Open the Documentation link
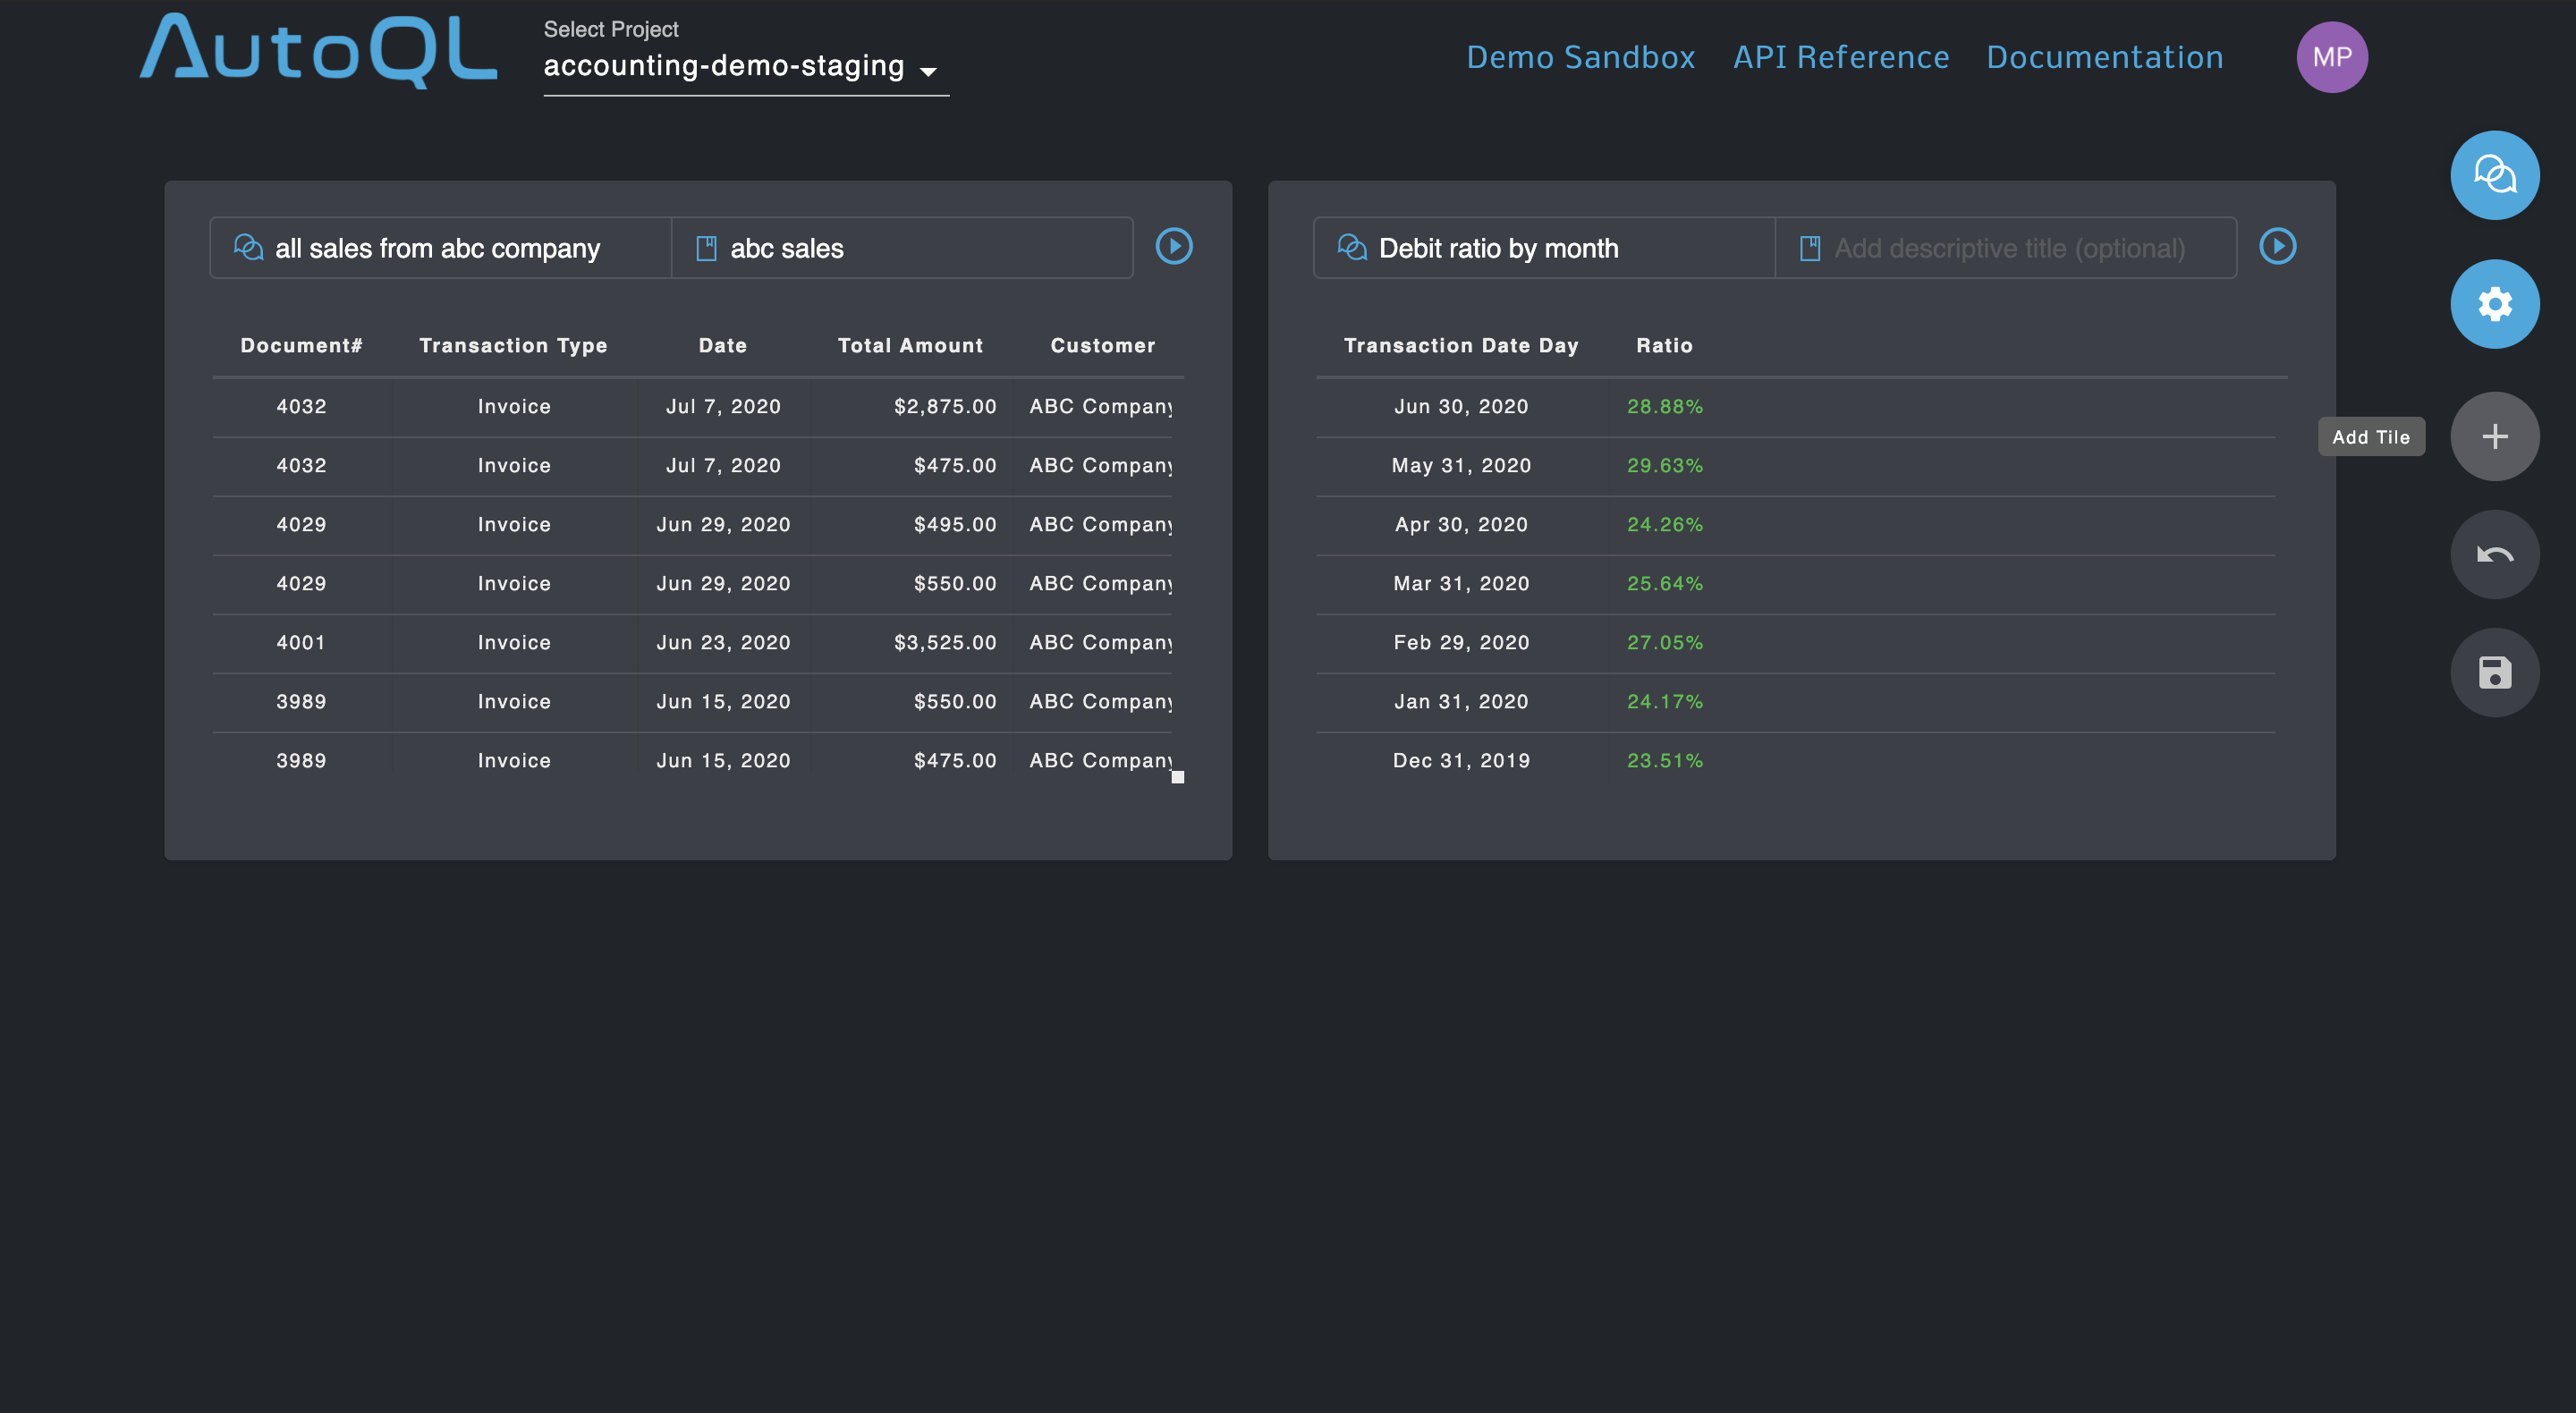Viewport: 2576px width, 1413px height. click(2104, 57)
